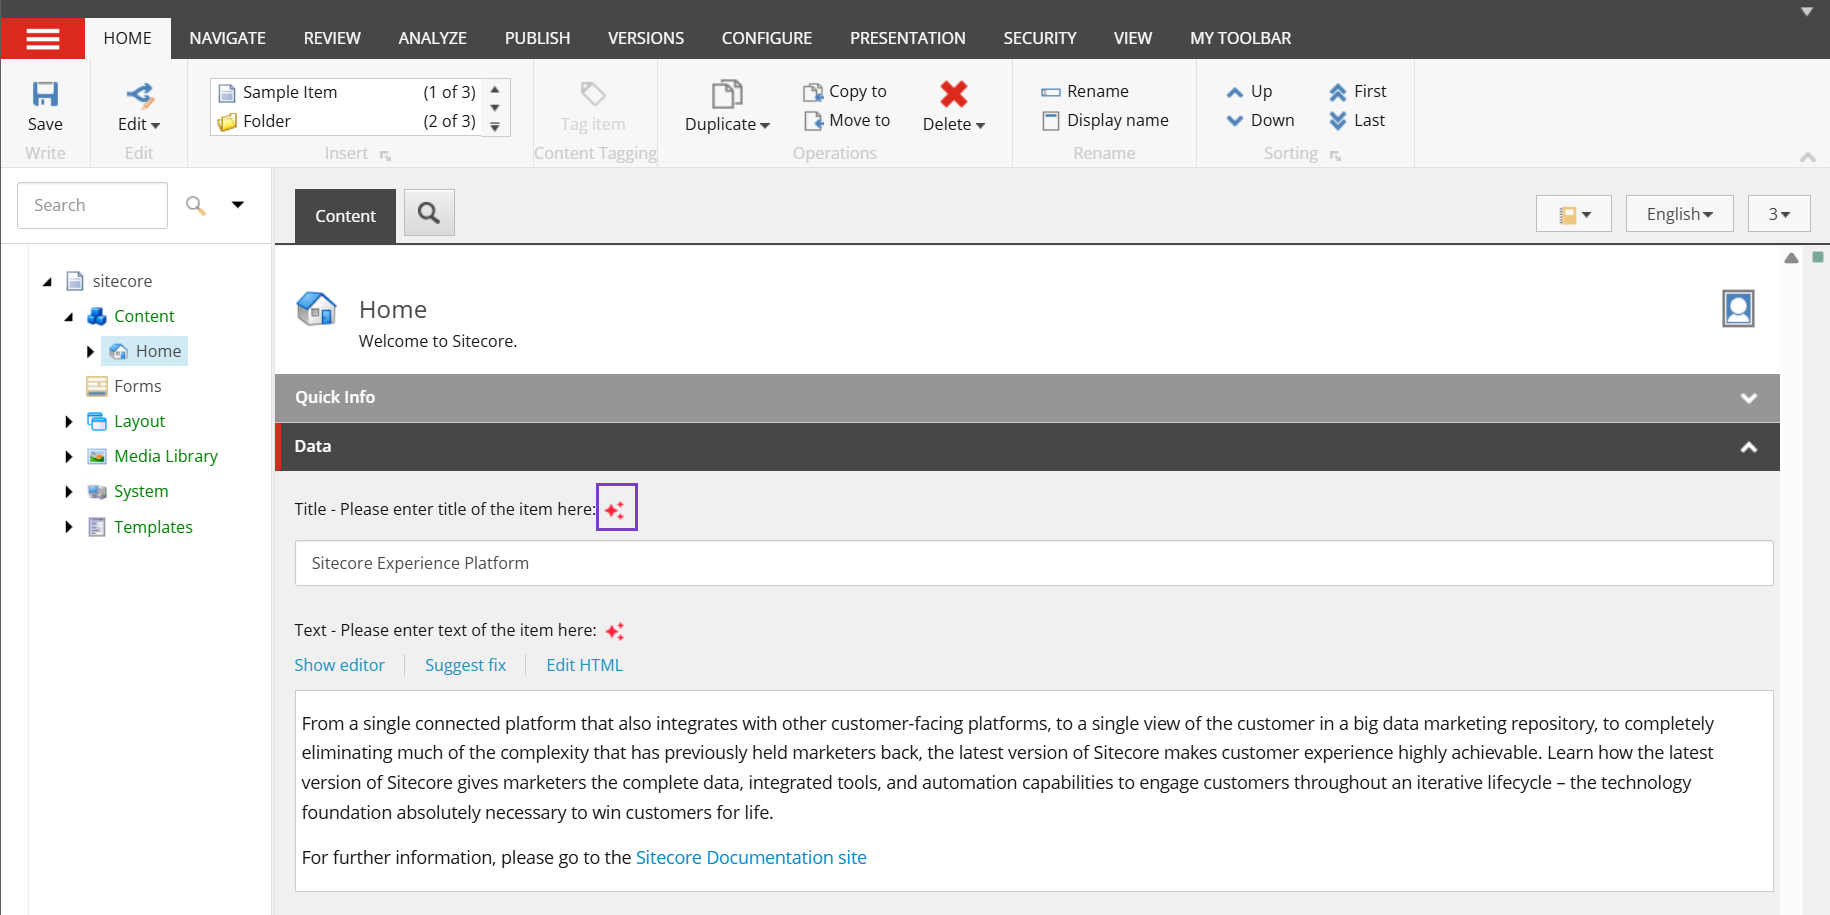Click the Save disk icon
This screenshot has width=1830, height=915.
(45, 94)
